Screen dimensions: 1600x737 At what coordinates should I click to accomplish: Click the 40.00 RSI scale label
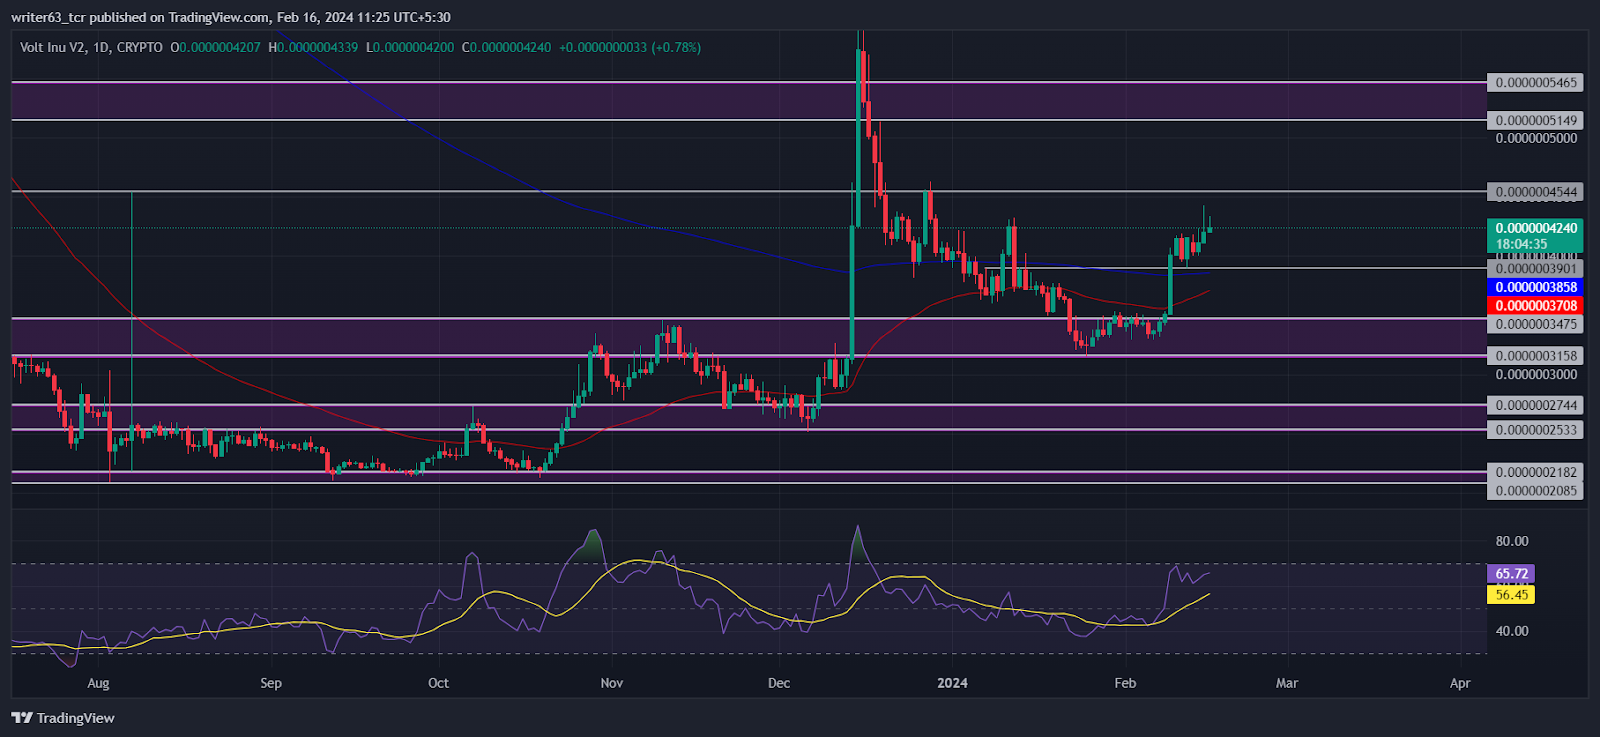[x=1512, y=631]
